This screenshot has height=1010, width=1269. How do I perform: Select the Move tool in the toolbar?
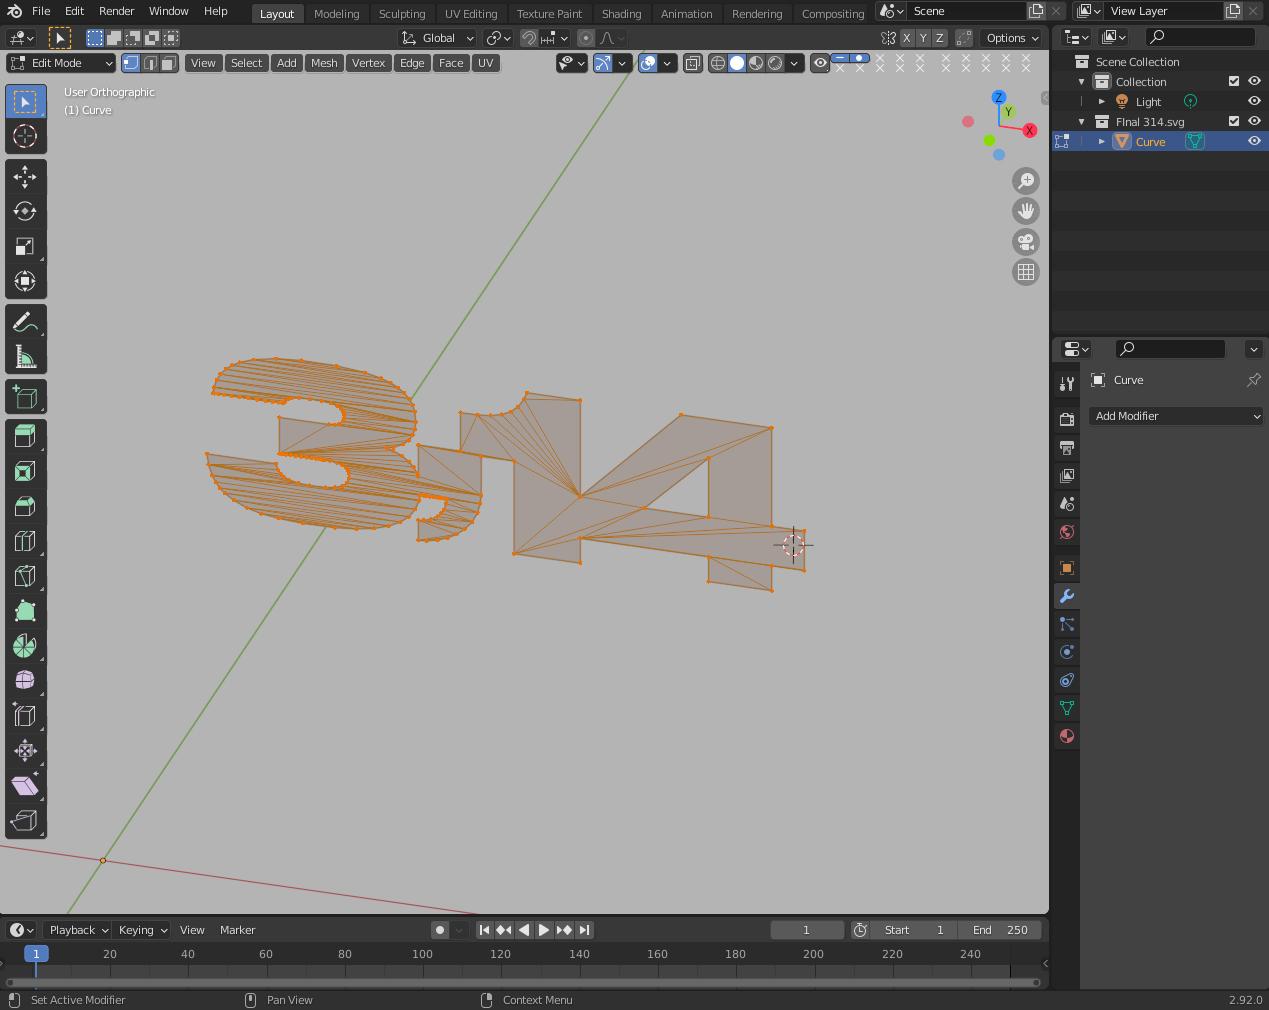coord(25,176)
